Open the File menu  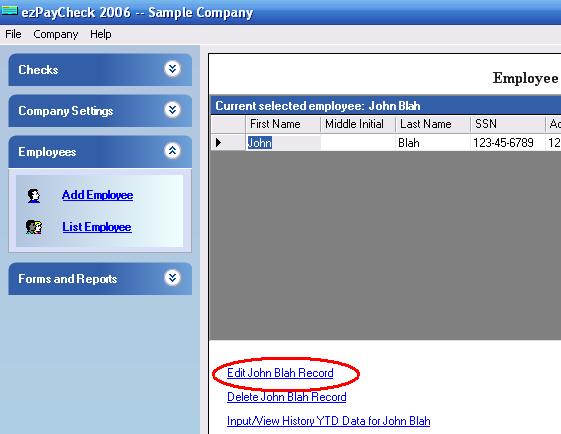coord(13,34)
